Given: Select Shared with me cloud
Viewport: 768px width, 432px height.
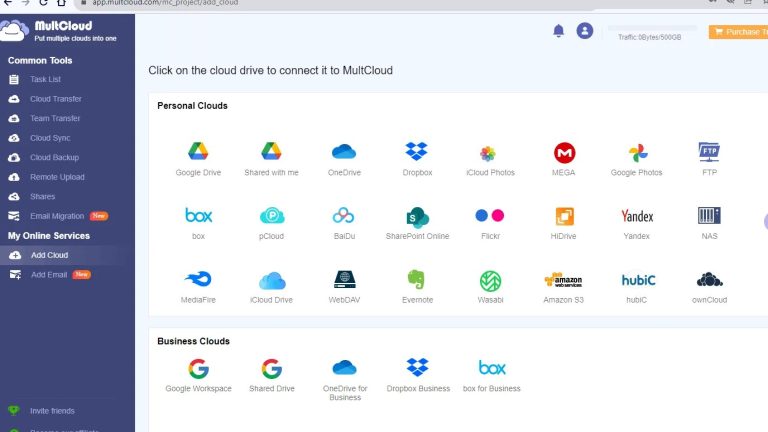Looking at the screenshot, I should 271,159.
